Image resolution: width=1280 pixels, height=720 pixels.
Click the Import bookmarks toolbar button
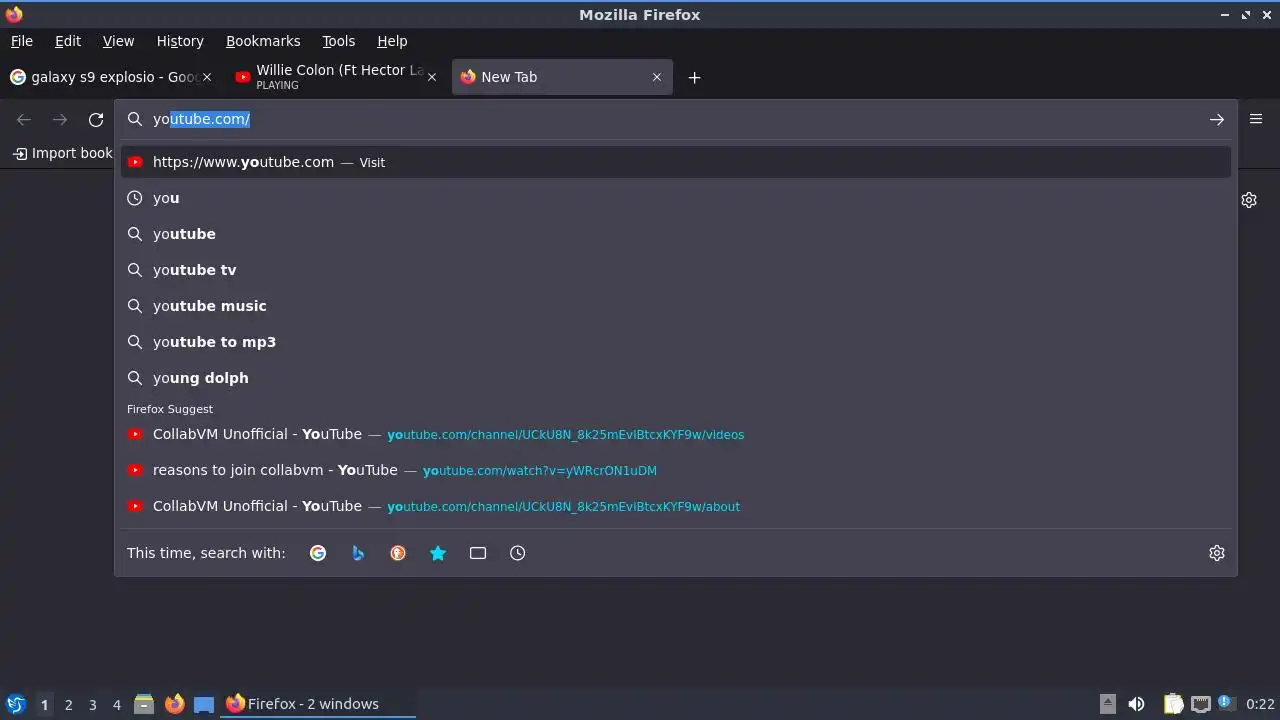tap(62, 153)
